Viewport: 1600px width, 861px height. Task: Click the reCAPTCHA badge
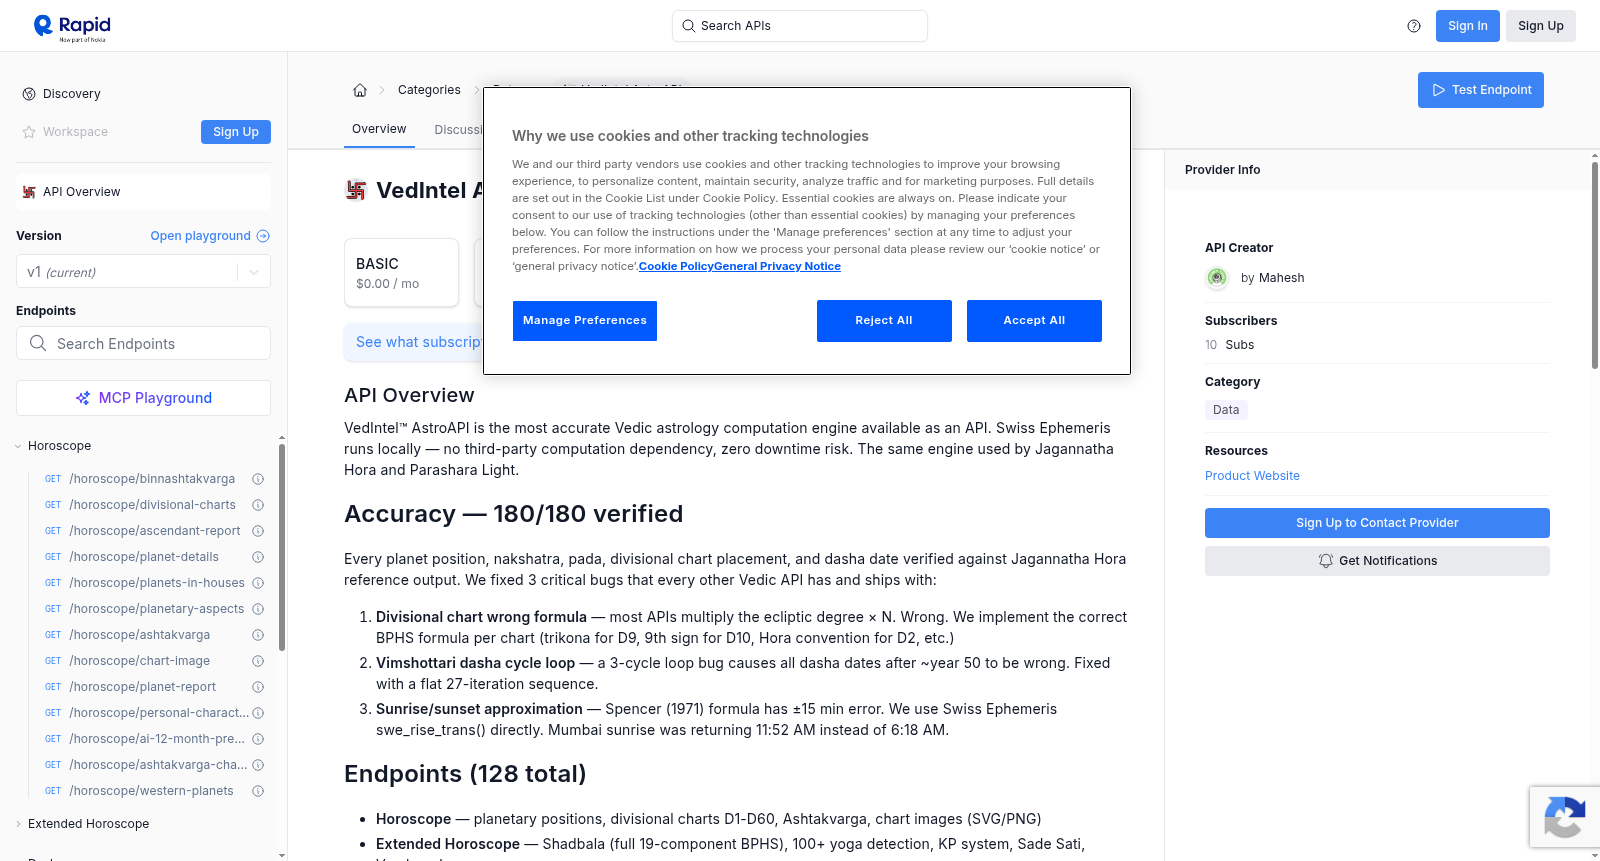[x=1564, y=817]
